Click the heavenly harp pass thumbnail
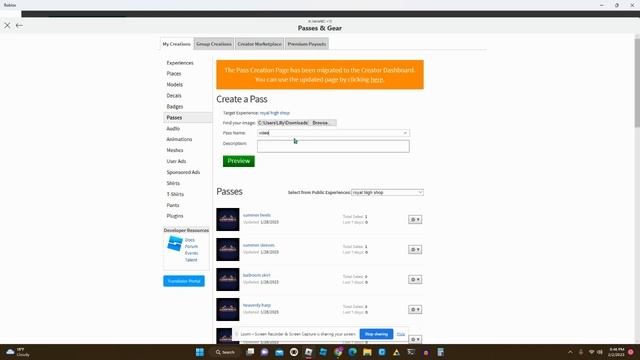This screenshot has height=360, width=640. [228, 309]
